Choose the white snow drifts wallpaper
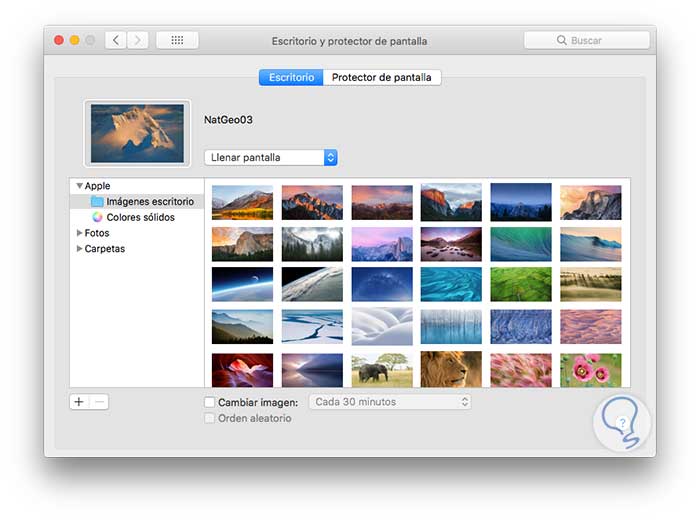700x520 pixels. (382, 326)
